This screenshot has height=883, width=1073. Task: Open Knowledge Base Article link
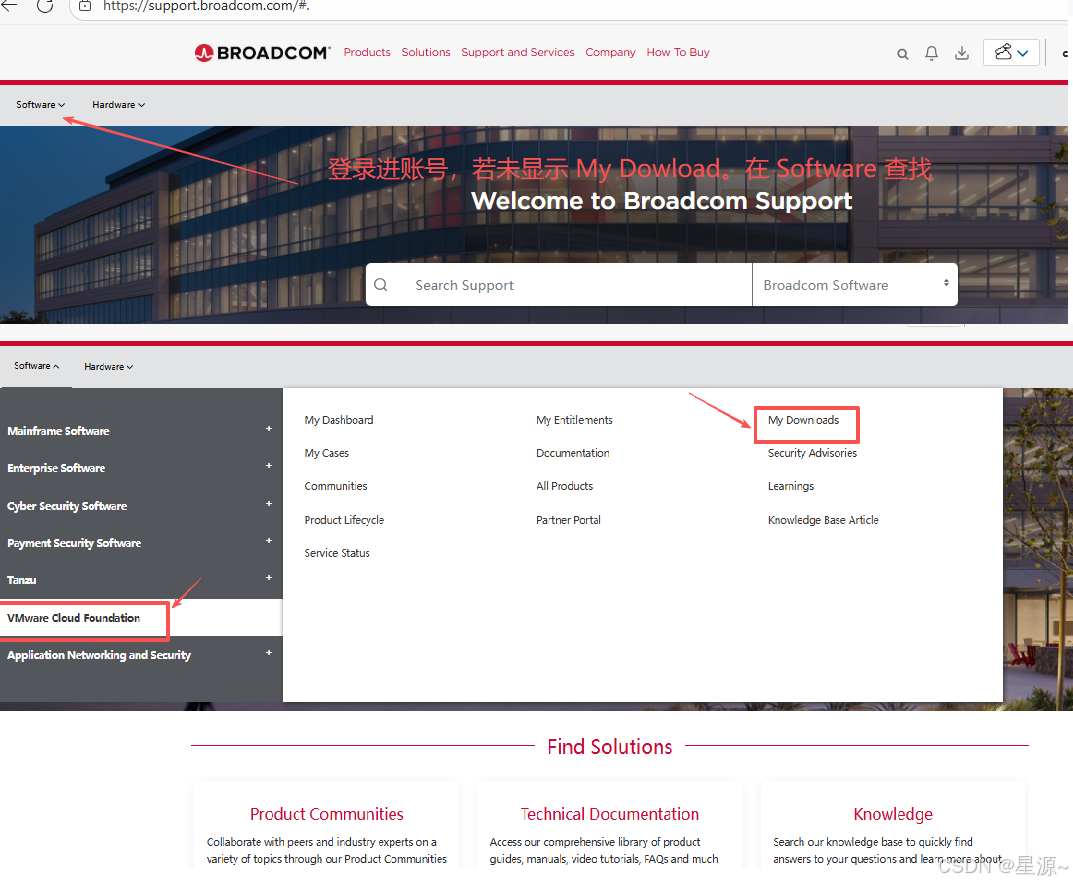tap(823, 520)
